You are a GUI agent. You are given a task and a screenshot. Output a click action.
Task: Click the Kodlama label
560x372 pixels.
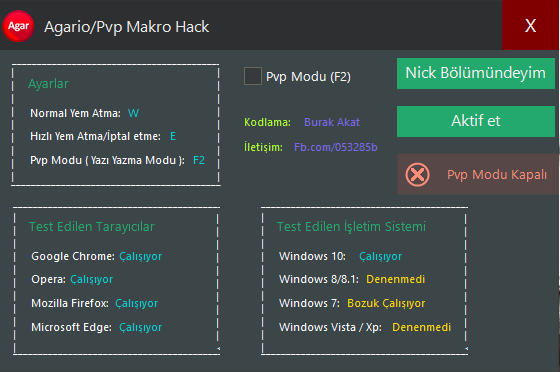[267, 122]
